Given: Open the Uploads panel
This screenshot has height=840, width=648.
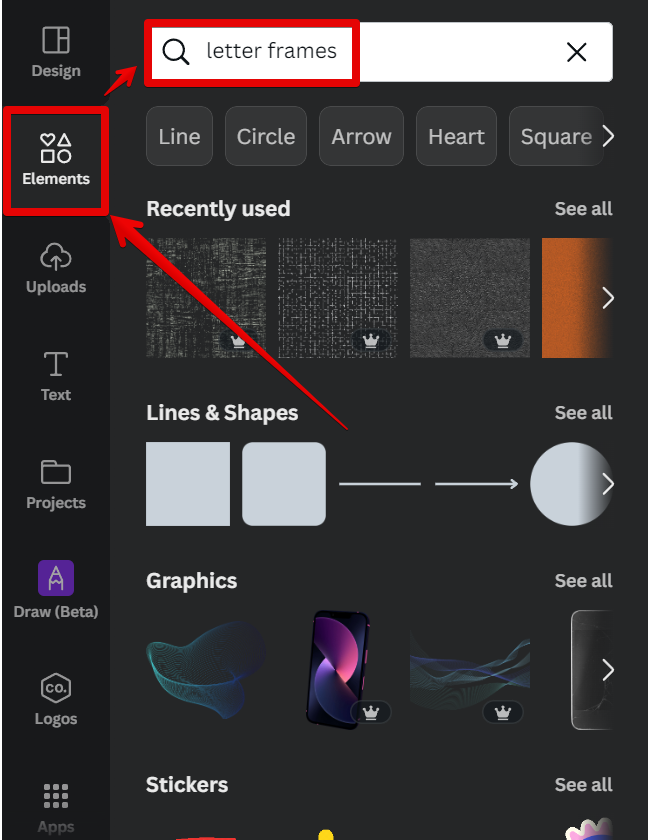Looking at the screenshot, I should pyautogui.click(x=56, y=268).
